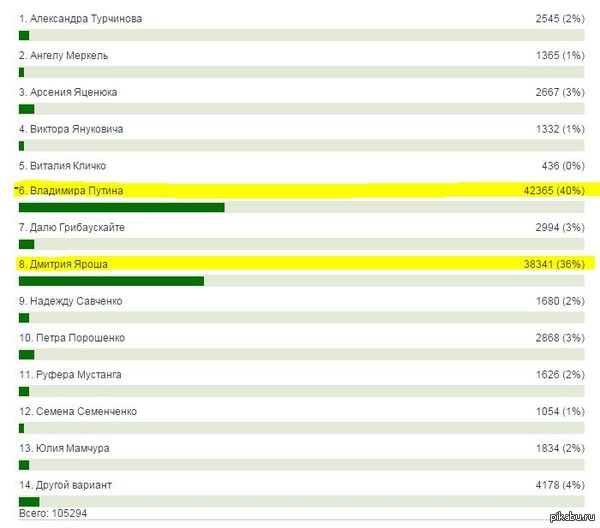600x528 pixels.
Task: Click the green result bar under option 8
Action: (111, 281)
